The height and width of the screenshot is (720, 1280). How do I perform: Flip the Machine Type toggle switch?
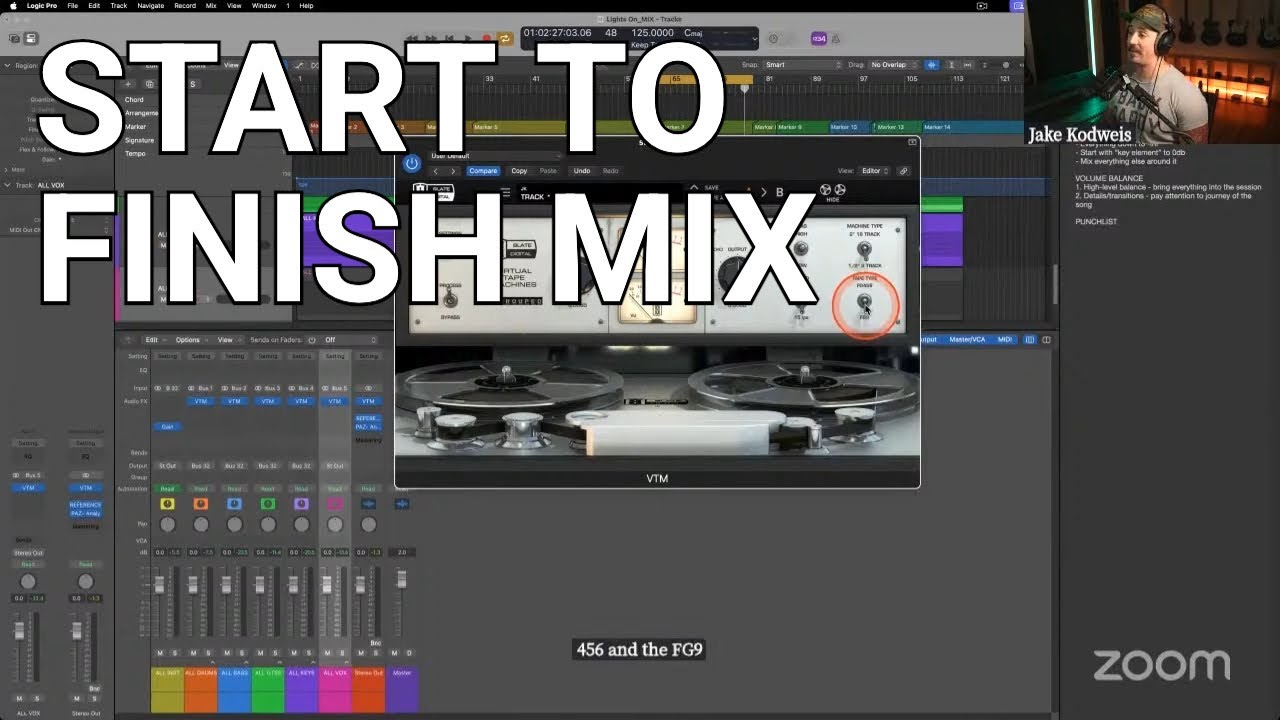[x=863, y=248]
